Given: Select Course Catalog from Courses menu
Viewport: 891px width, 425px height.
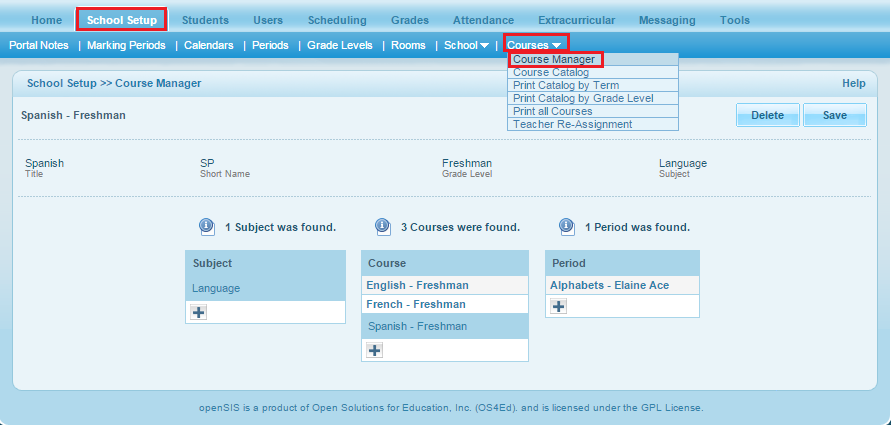Looking at the screenshot, I should click(x=551, y=73).
